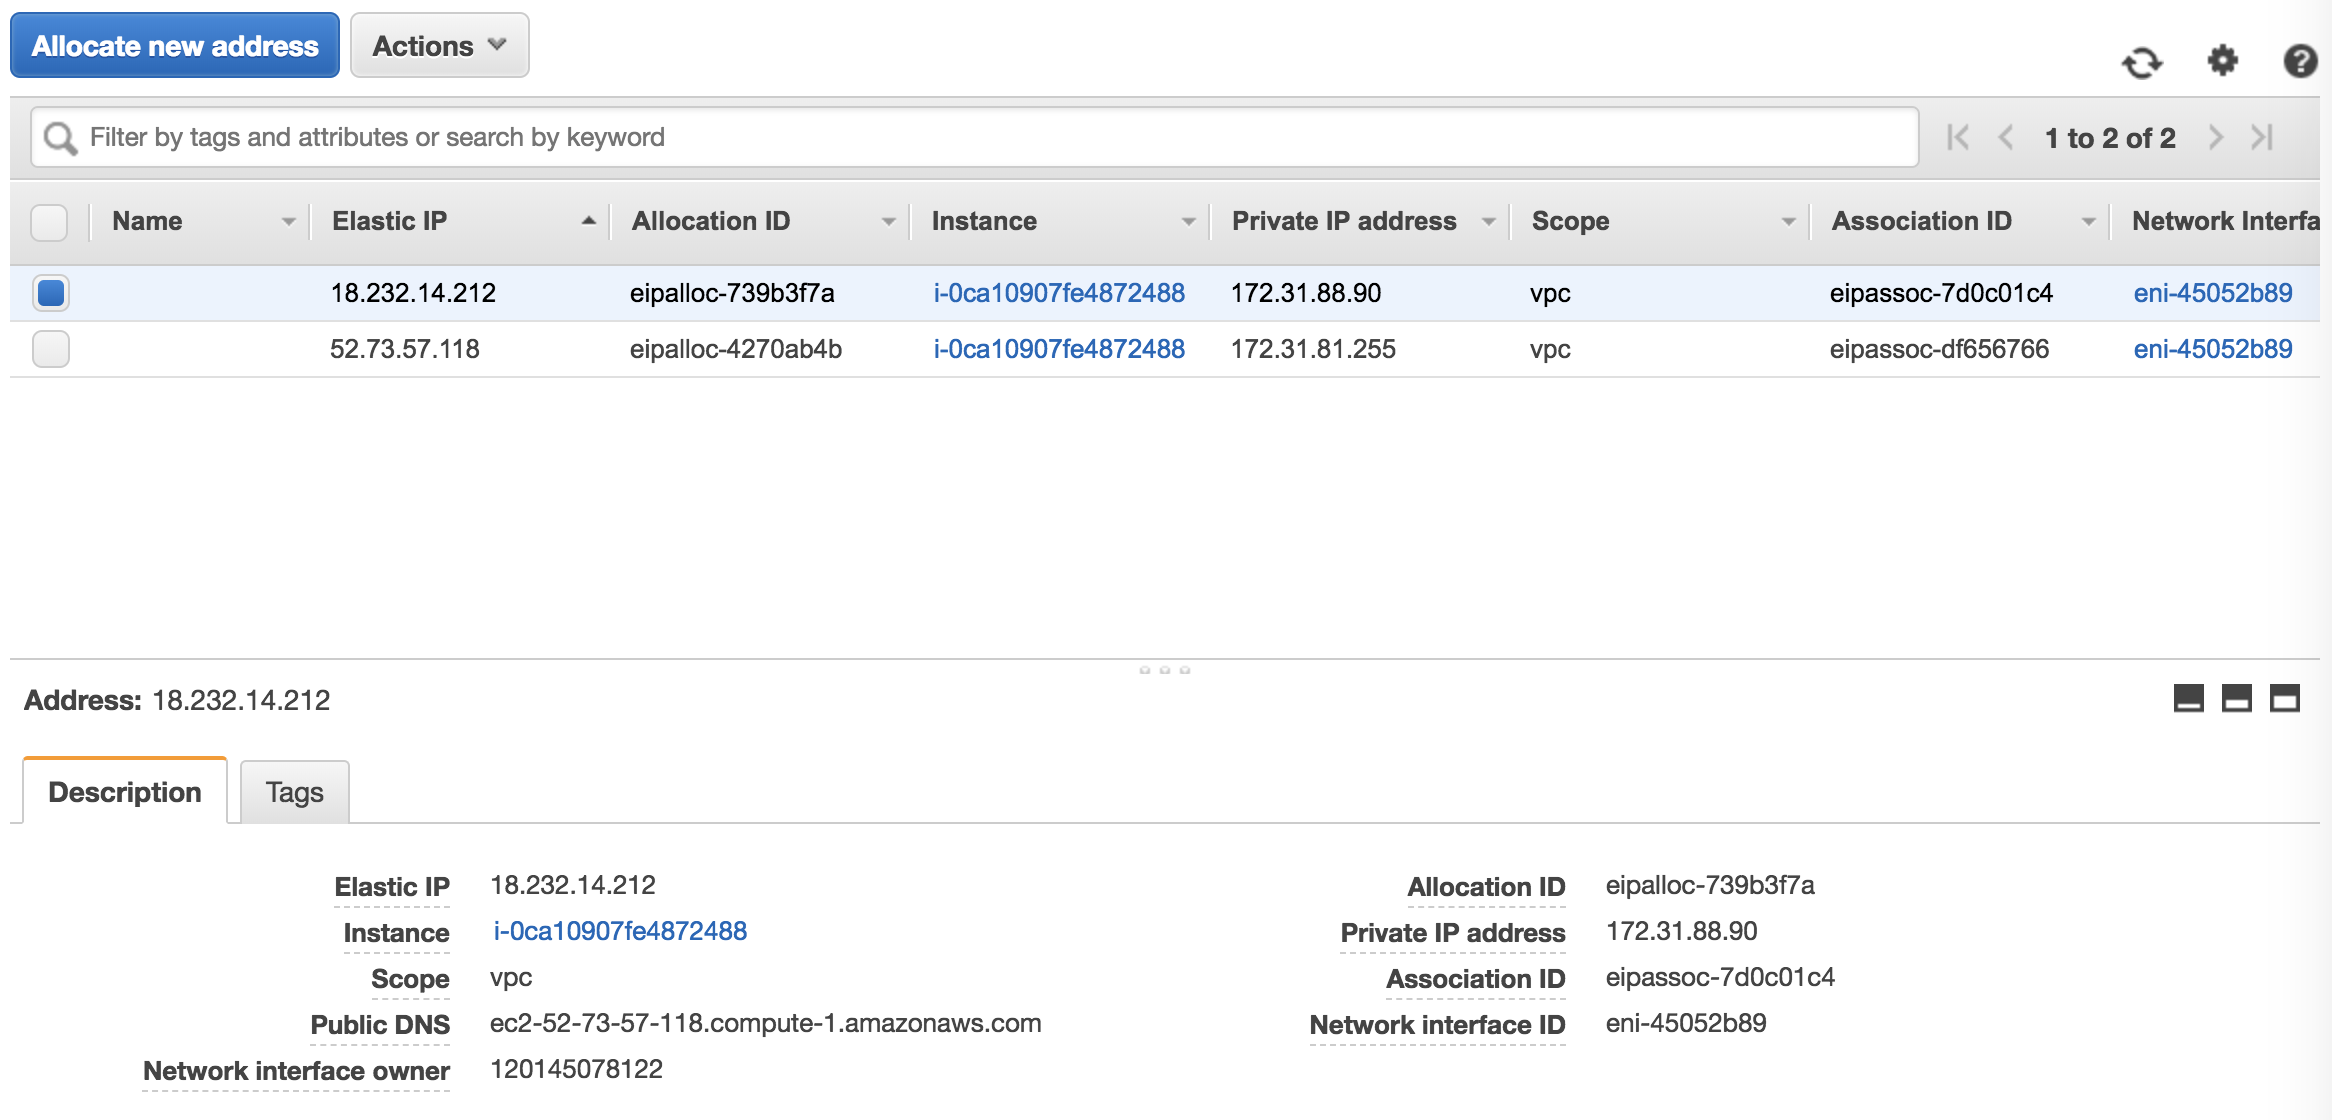Viewport: 2332px width, 1120px height.
Task: Expand the Scope column dropdown arrow
Action: pos(1788,222)
